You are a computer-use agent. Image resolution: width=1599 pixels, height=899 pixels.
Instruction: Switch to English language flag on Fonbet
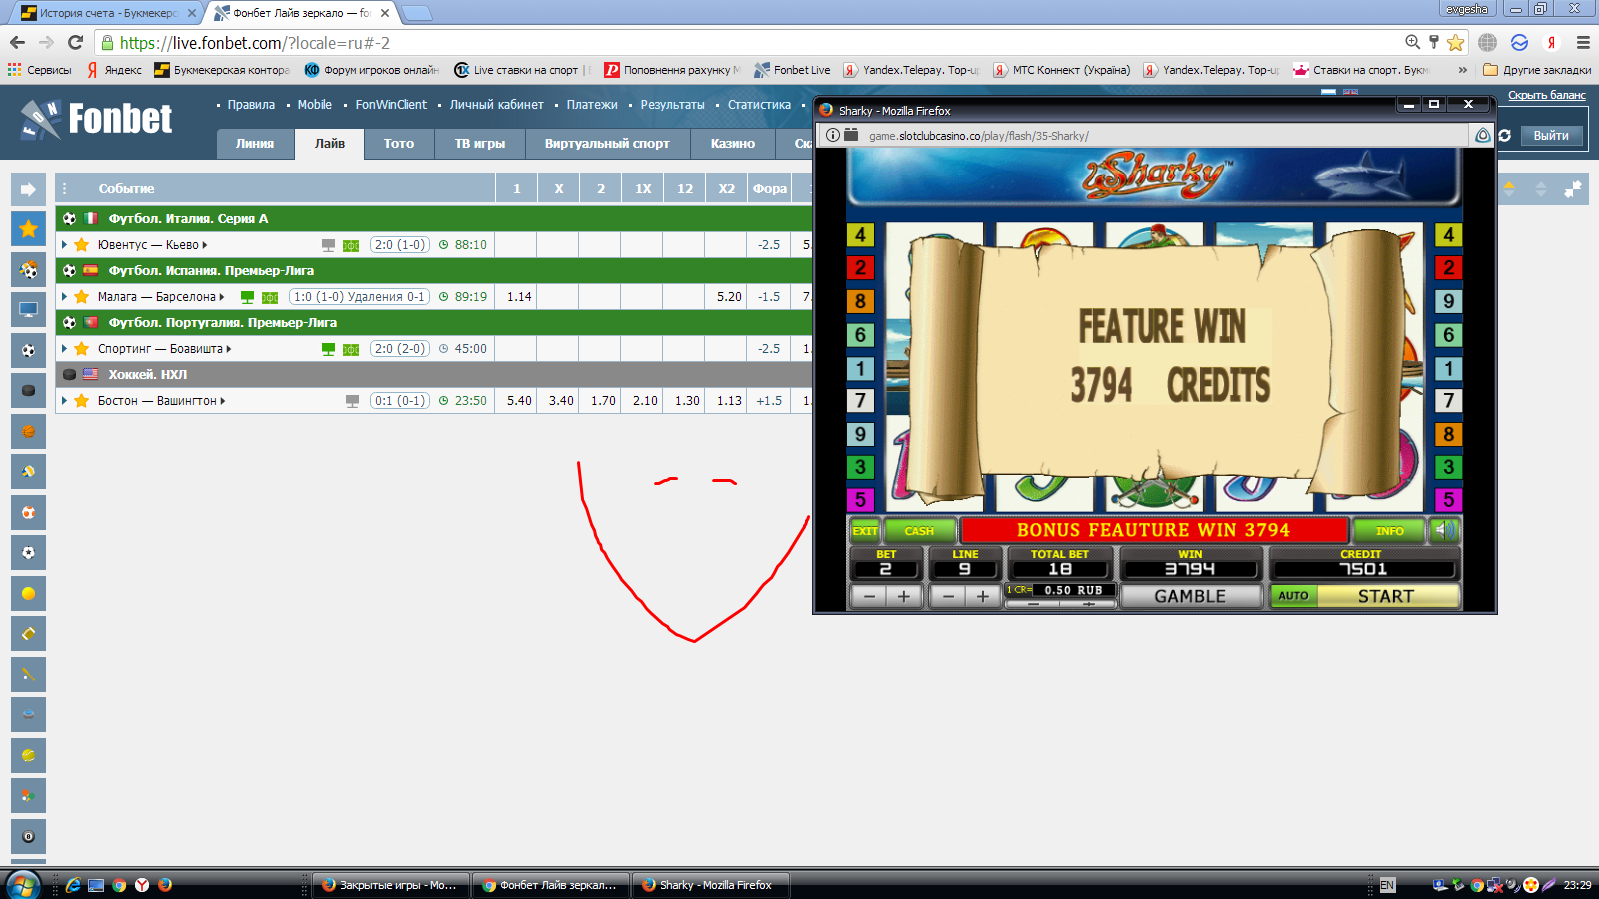(x=1350, y=92)
